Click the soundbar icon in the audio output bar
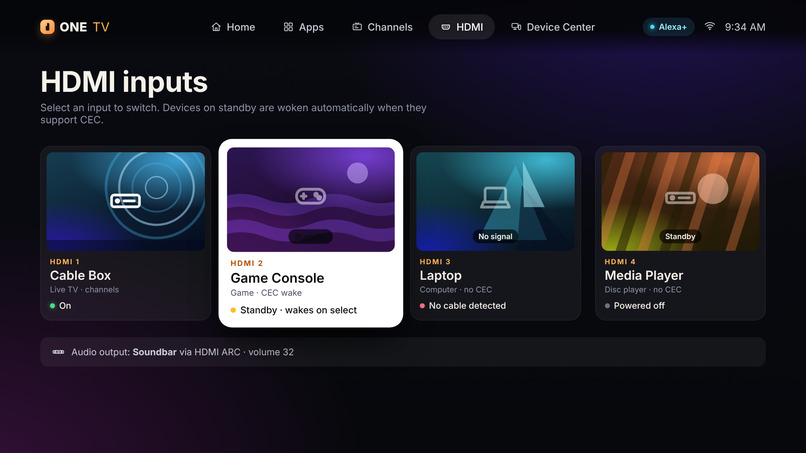Screen dimensions: 806x453 pyautogui.click(x=58, y=352)
